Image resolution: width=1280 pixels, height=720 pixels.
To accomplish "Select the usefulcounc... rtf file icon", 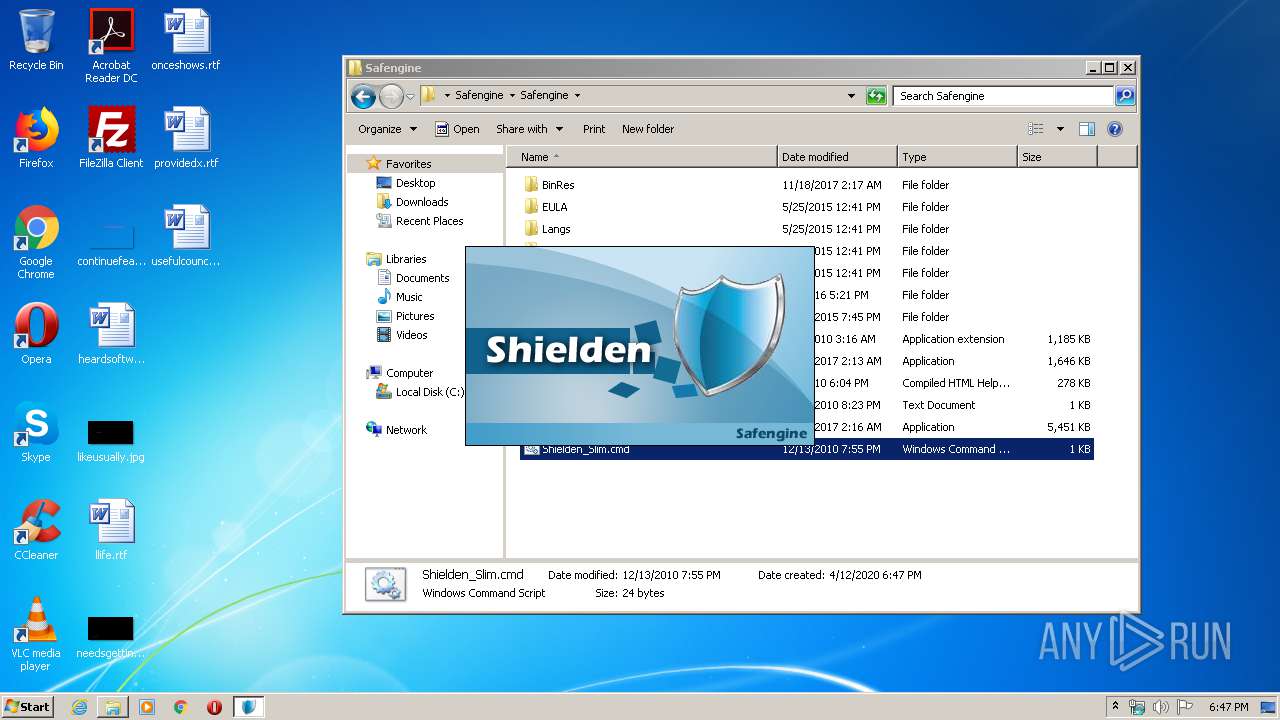I will point(186,236).
